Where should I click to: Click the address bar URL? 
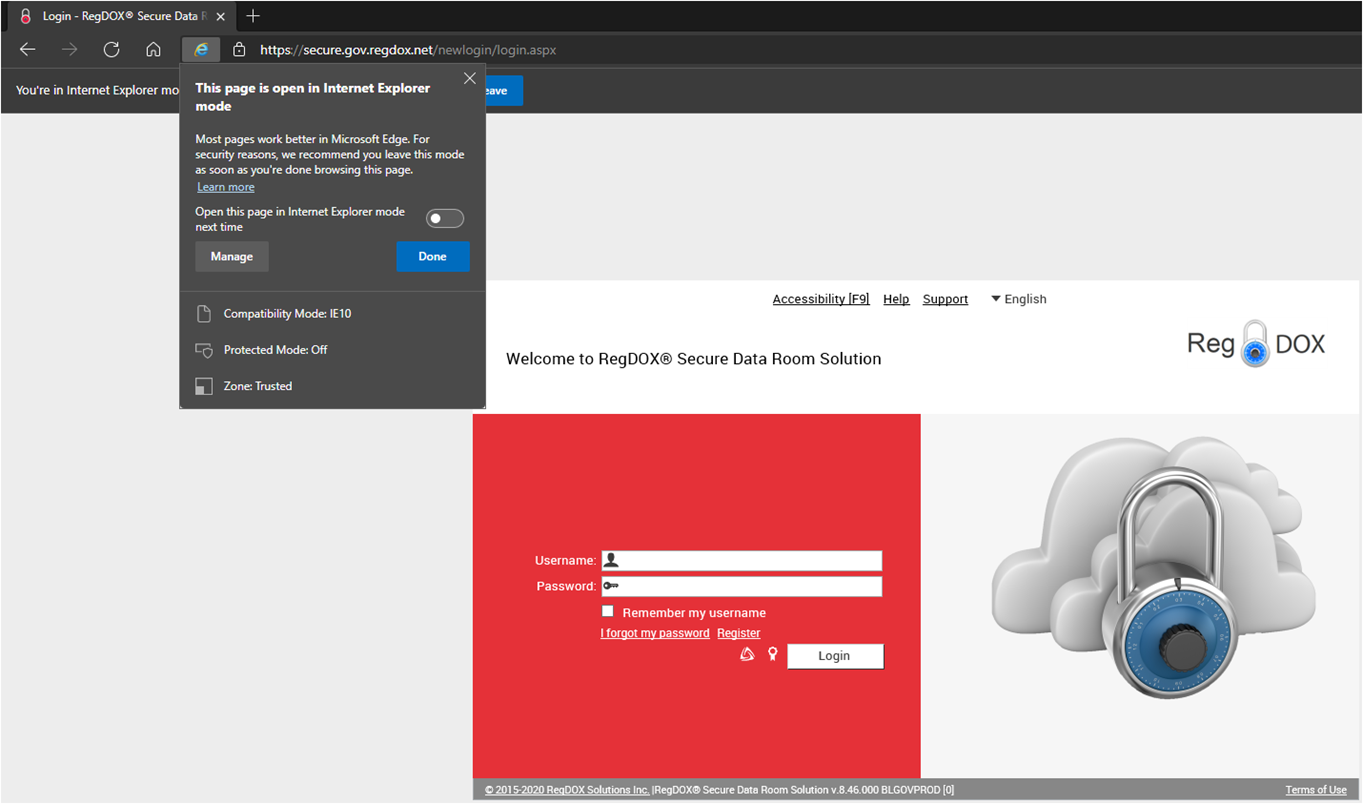pyautogui.click(x=408, y=49)
